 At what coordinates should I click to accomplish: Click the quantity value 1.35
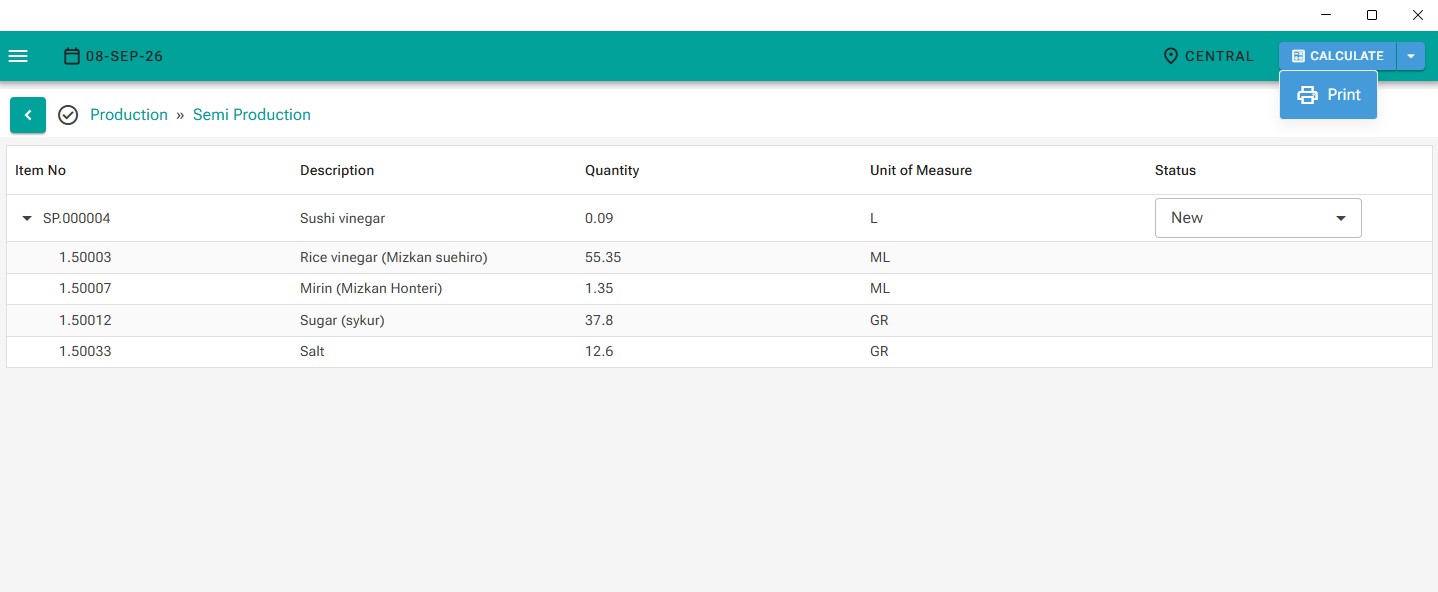[599, 288]
